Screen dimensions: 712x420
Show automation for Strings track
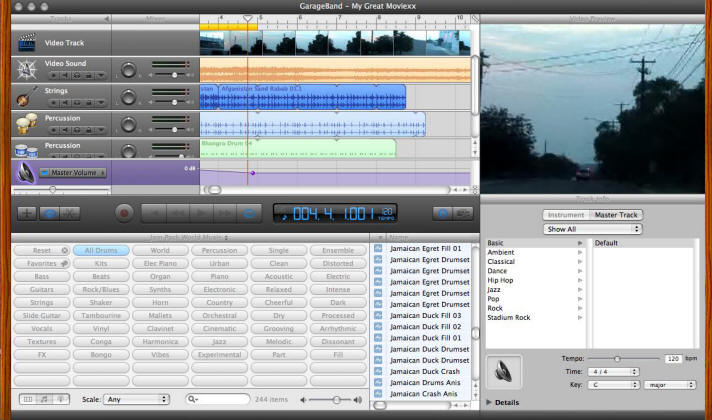101,103
